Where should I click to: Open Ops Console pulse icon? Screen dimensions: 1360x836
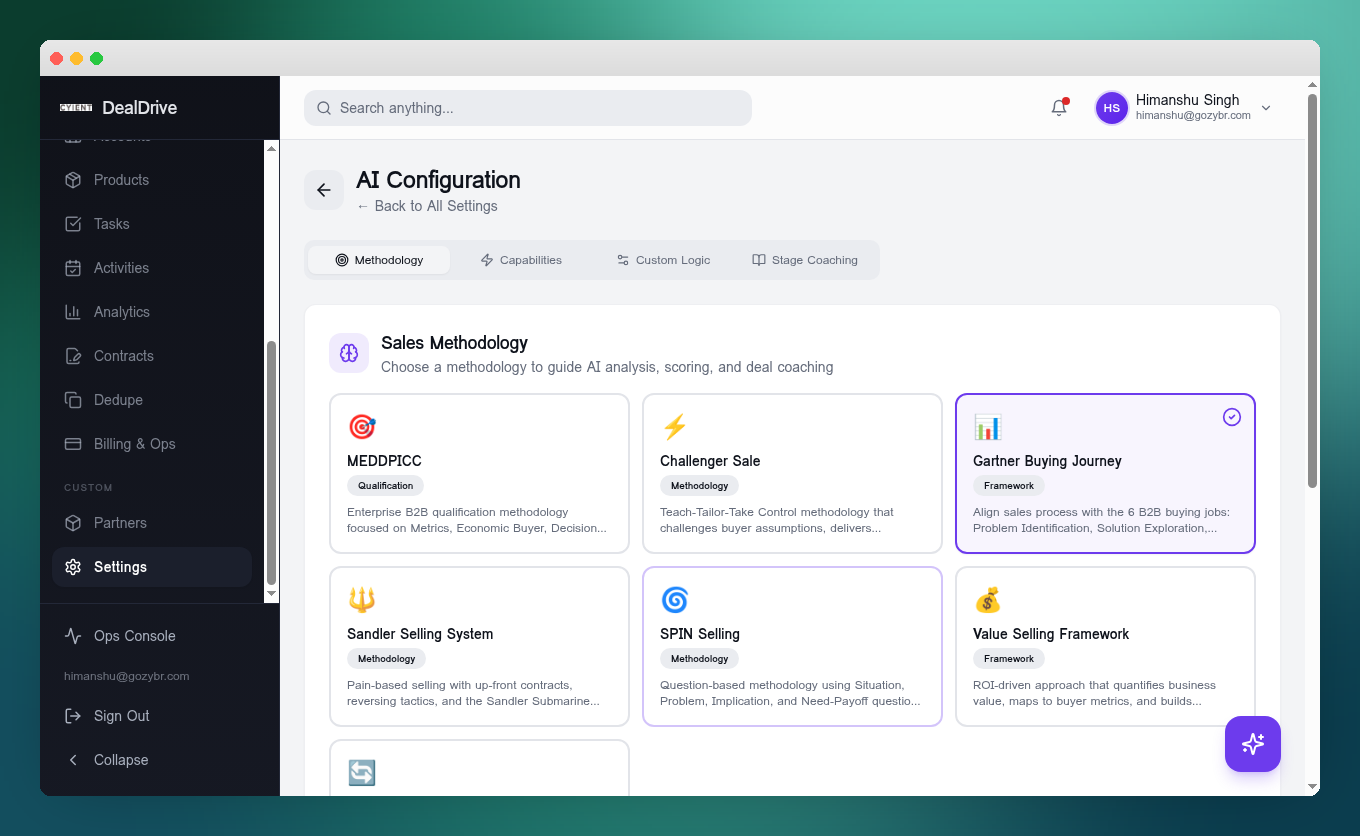[73, 636]
